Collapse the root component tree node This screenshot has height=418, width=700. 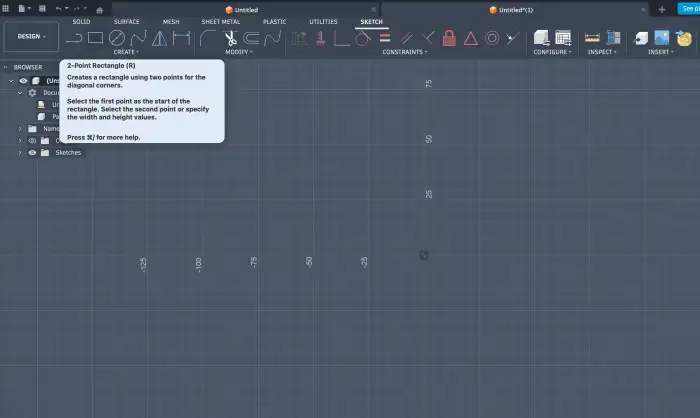(11, 81)
